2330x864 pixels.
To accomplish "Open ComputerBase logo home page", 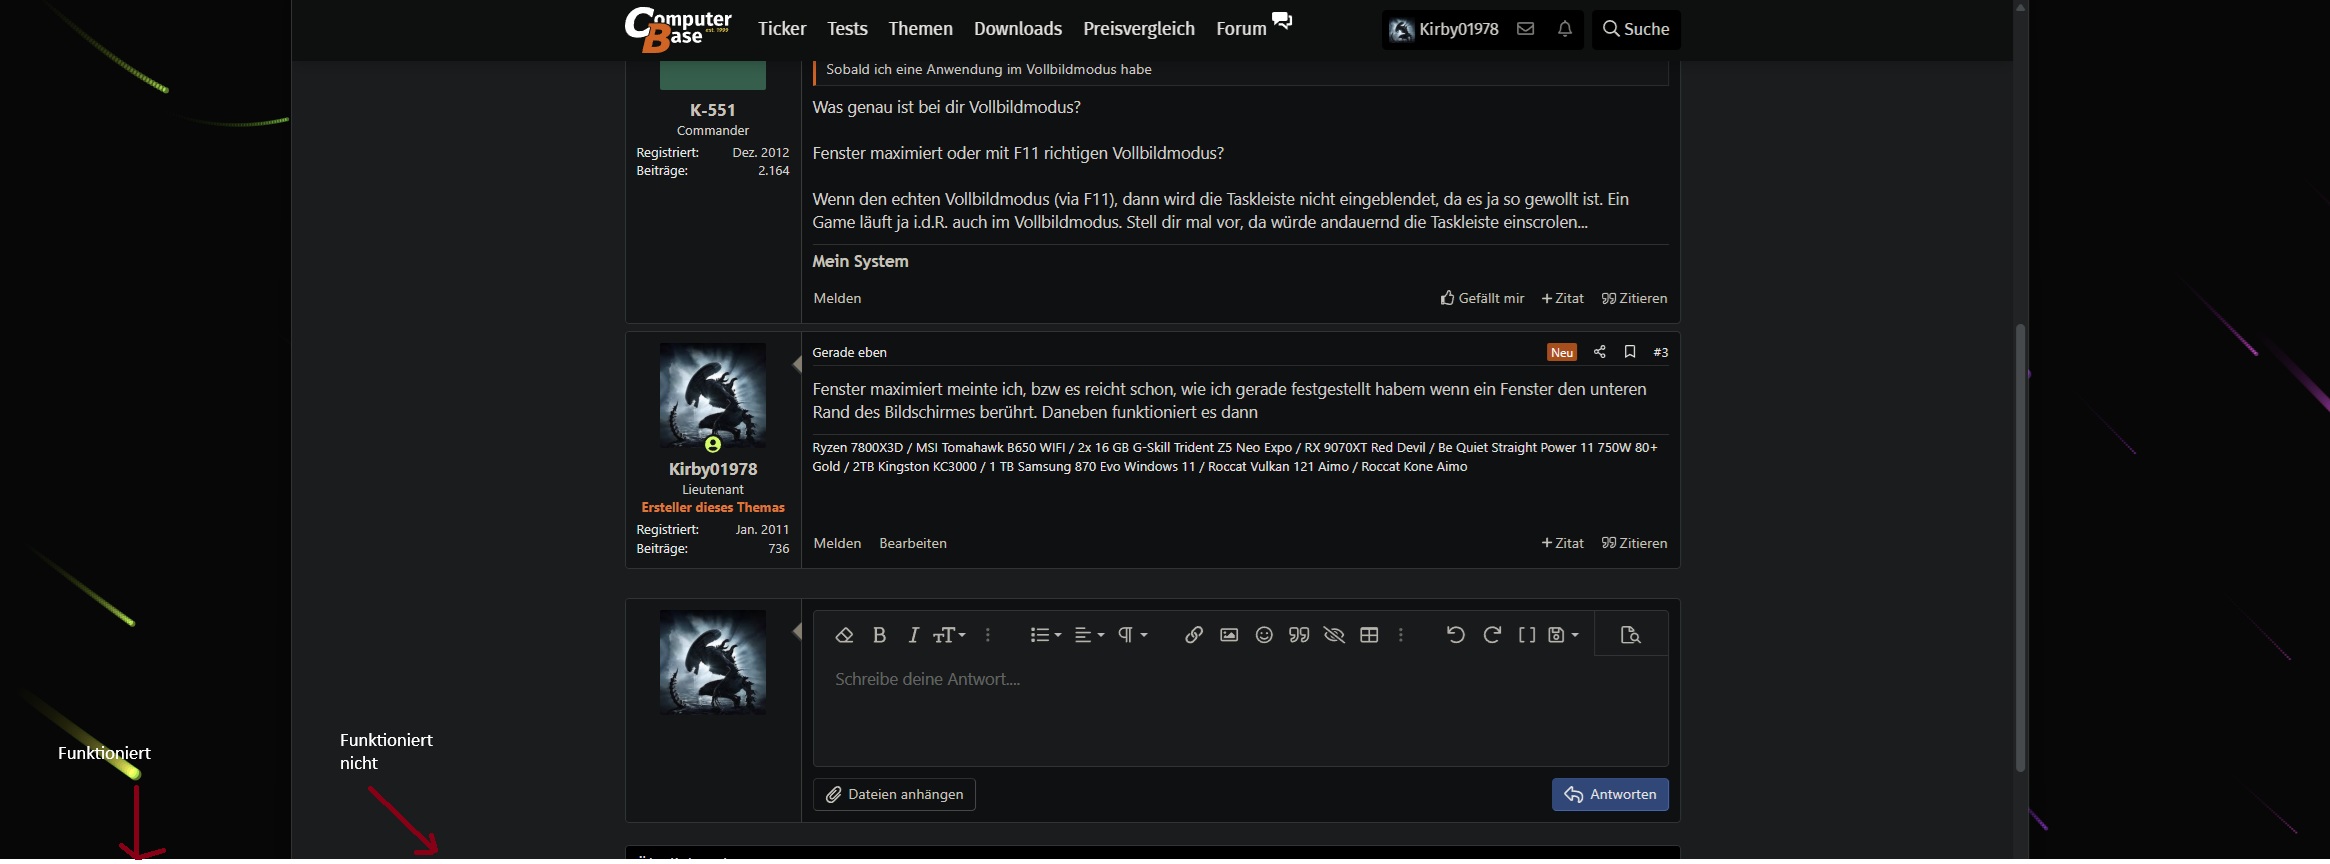I will [678, 29].
